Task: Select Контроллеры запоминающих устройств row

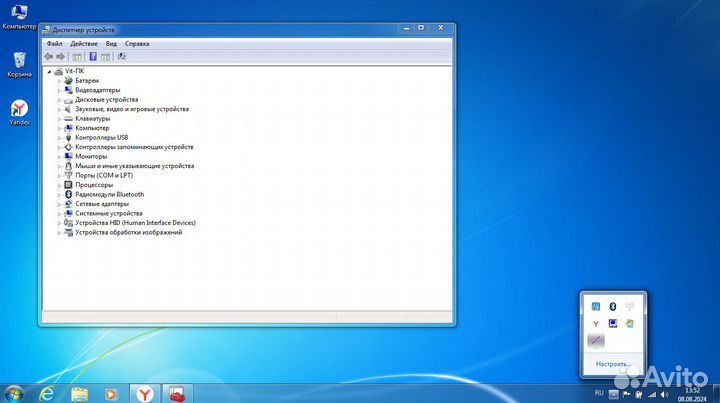Action: tap(134, 147)
